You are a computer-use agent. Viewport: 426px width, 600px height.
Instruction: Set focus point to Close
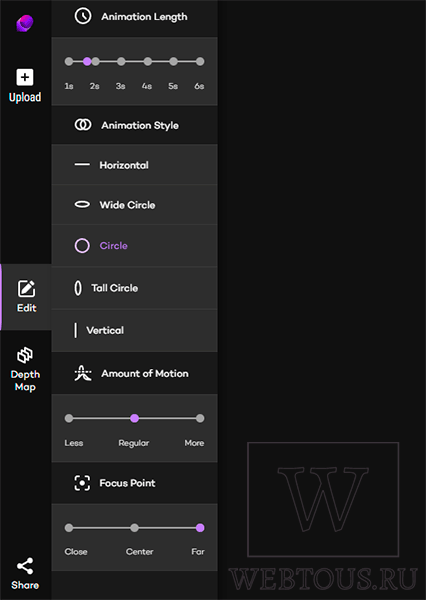pos(69,528)
